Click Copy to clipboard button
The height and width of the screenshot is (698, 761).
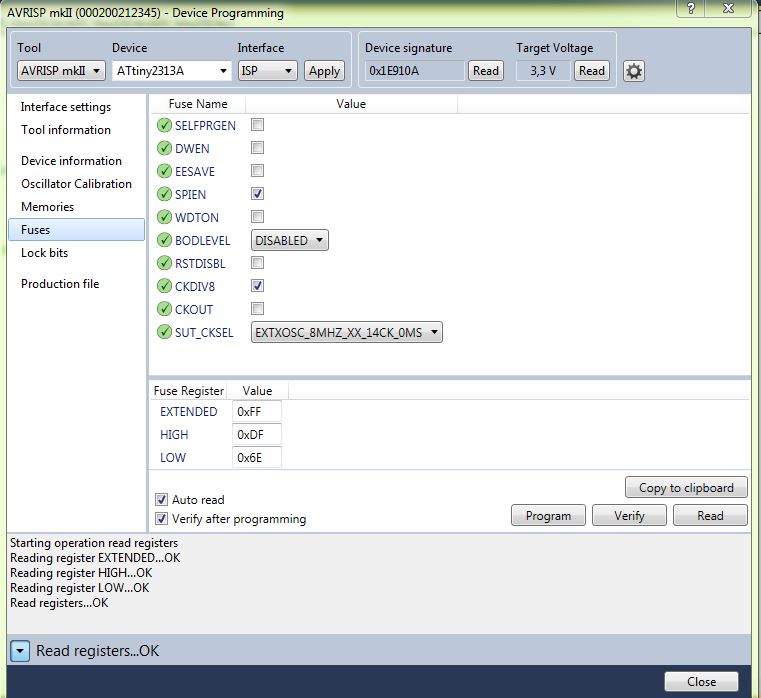point(686,487)
